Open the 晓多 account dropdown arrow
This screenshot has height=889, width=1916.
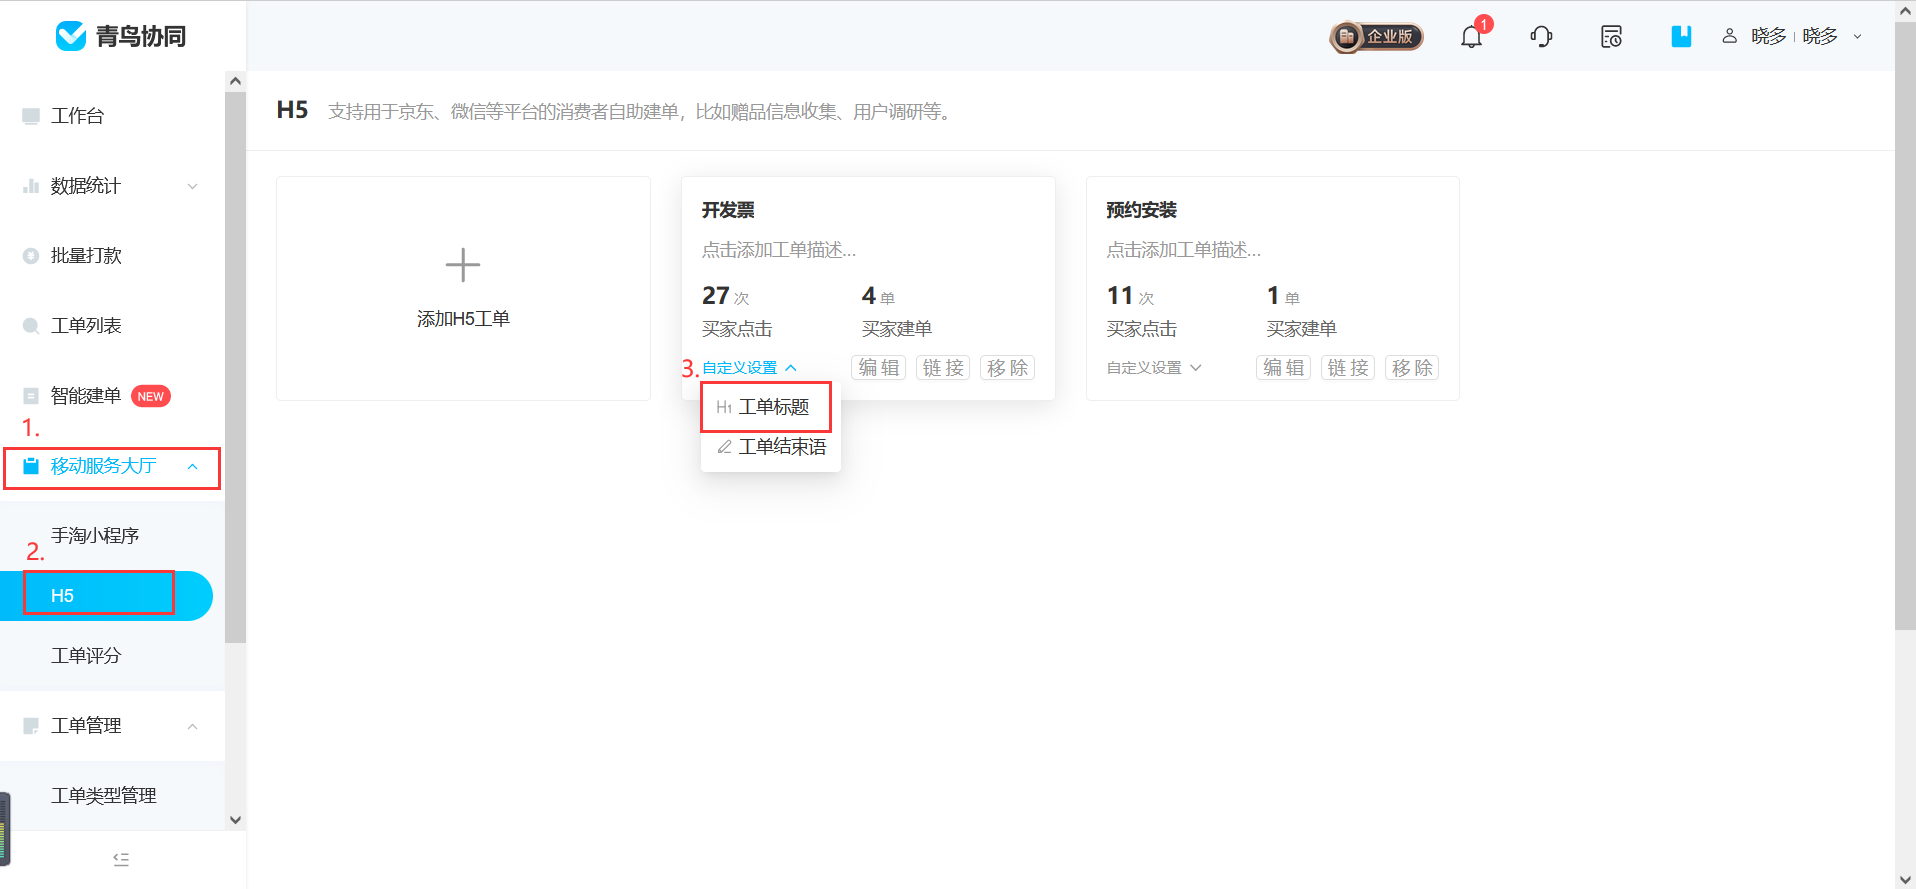pyautogui.click(x=1858, y=37)
